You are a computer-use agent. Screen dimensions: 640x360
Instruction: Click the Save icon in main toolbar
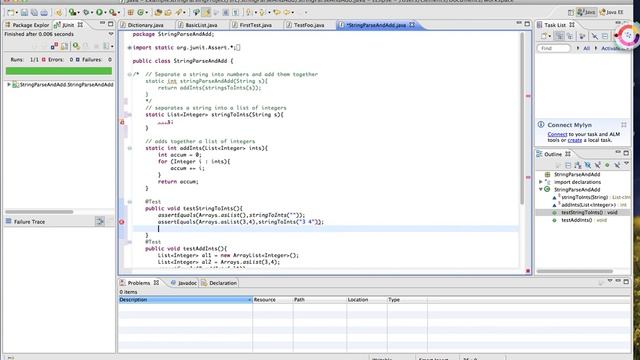click(24, 12)
